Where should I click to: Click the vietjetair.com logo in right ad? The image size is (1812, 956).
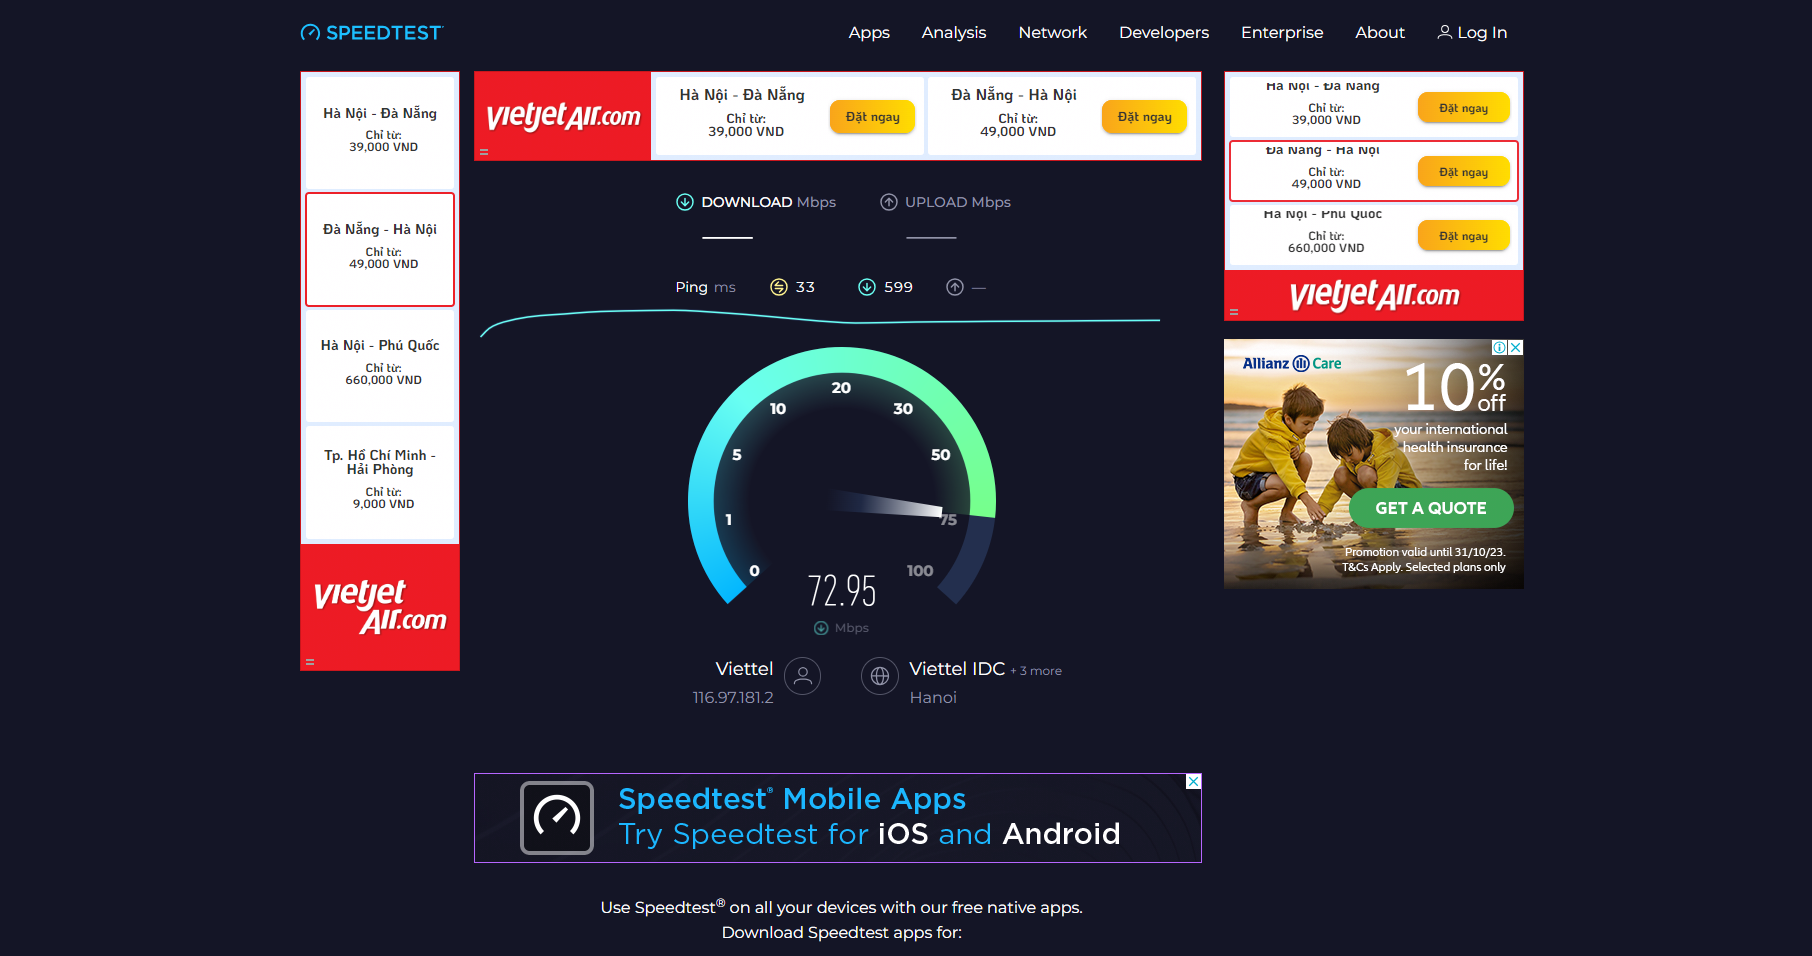click(x=1374, y=295)
